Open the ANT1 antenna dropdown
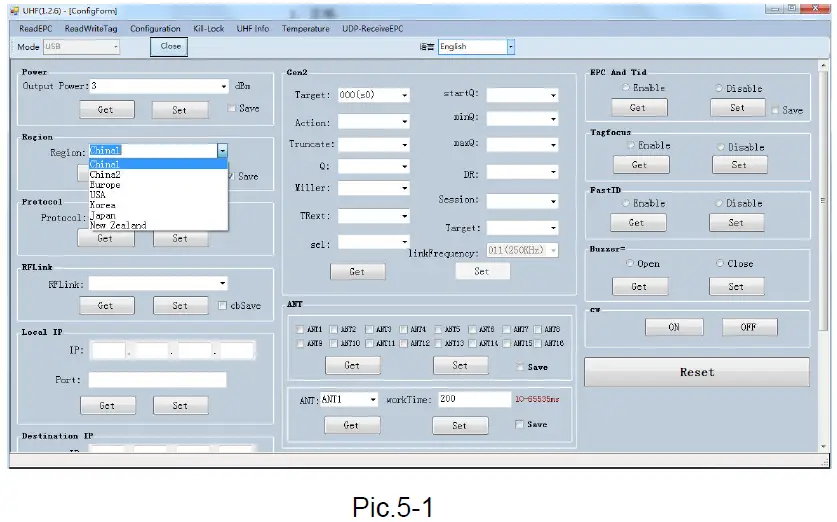This screenshot has width=837, height=522. tap(349, 399)
